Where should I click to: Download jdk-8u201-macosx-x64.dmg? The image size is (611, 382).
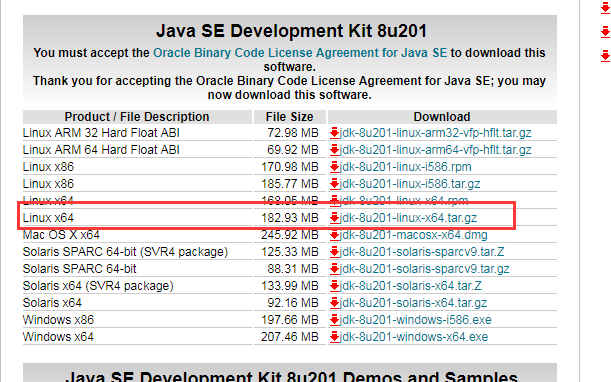[x=413, y=235]
